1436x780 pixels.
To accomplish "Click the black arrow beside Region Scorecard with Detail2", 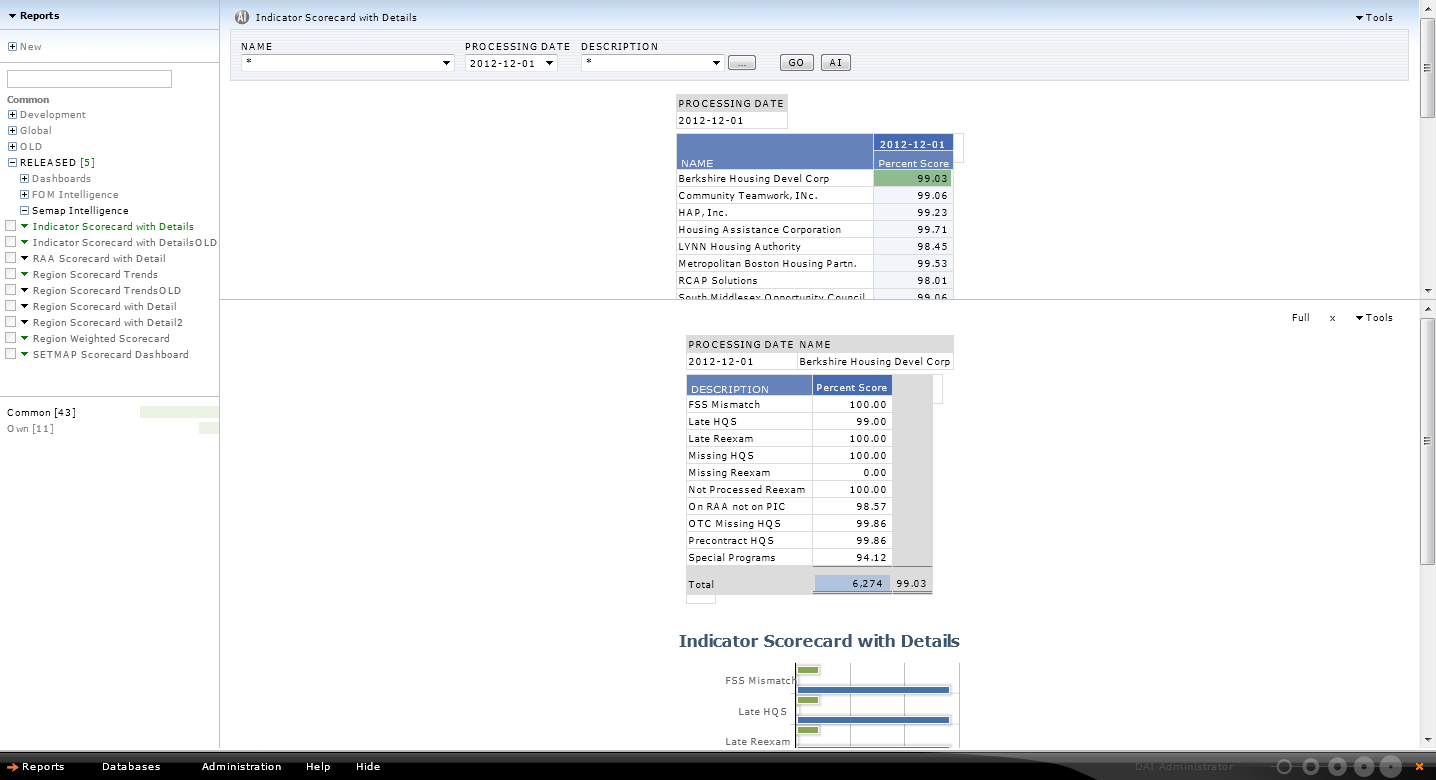I will (x=25, y=323).
